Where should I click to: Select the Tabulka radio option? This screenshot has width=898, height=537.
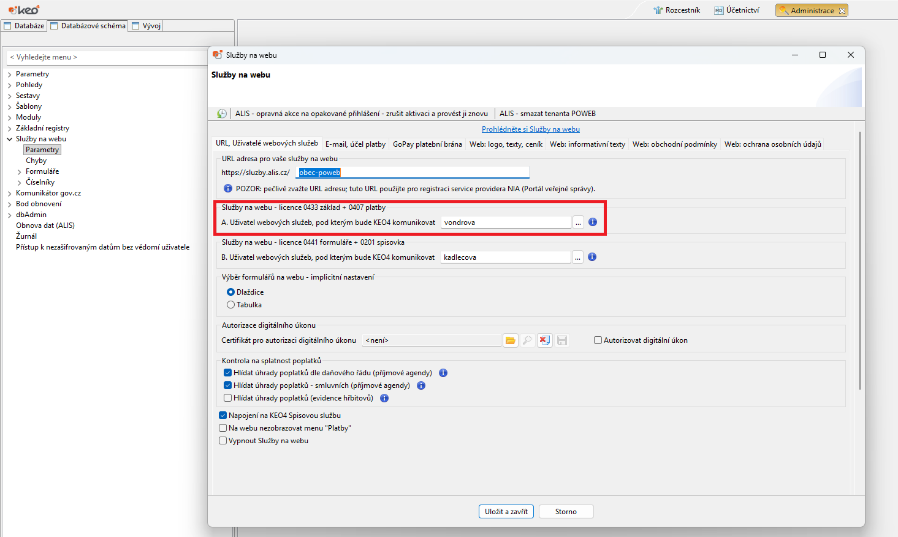(231, 305)
